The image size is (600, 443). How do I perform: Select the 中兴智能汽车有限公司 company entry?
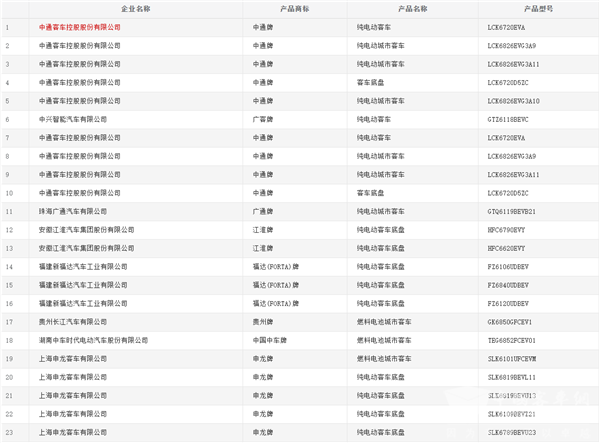[73, 119]
